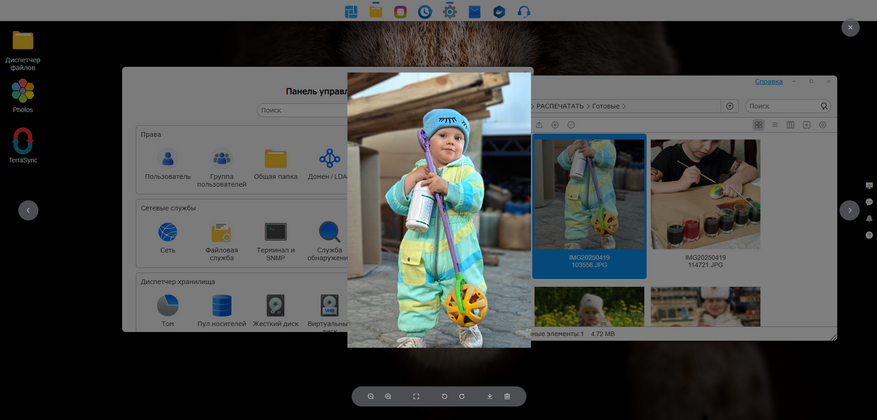Open the Docker whale hexagon icon
877x420 pixels.
[499, 11]
